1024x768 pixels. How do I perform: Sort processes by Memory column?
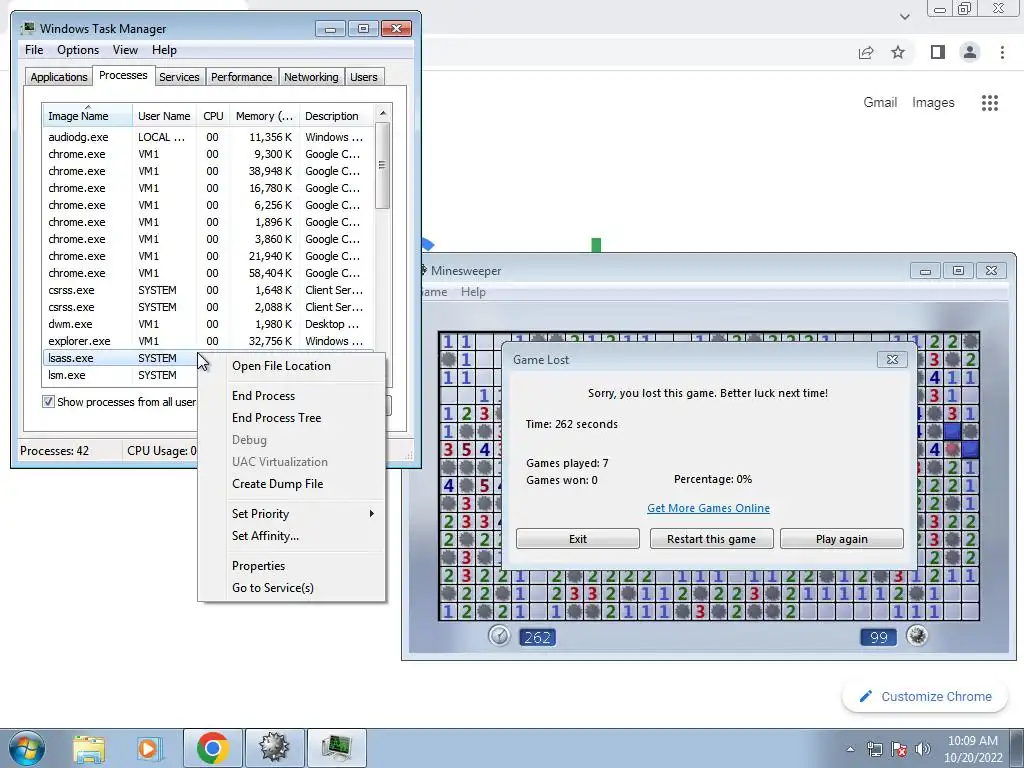click(x=264, y=116)
